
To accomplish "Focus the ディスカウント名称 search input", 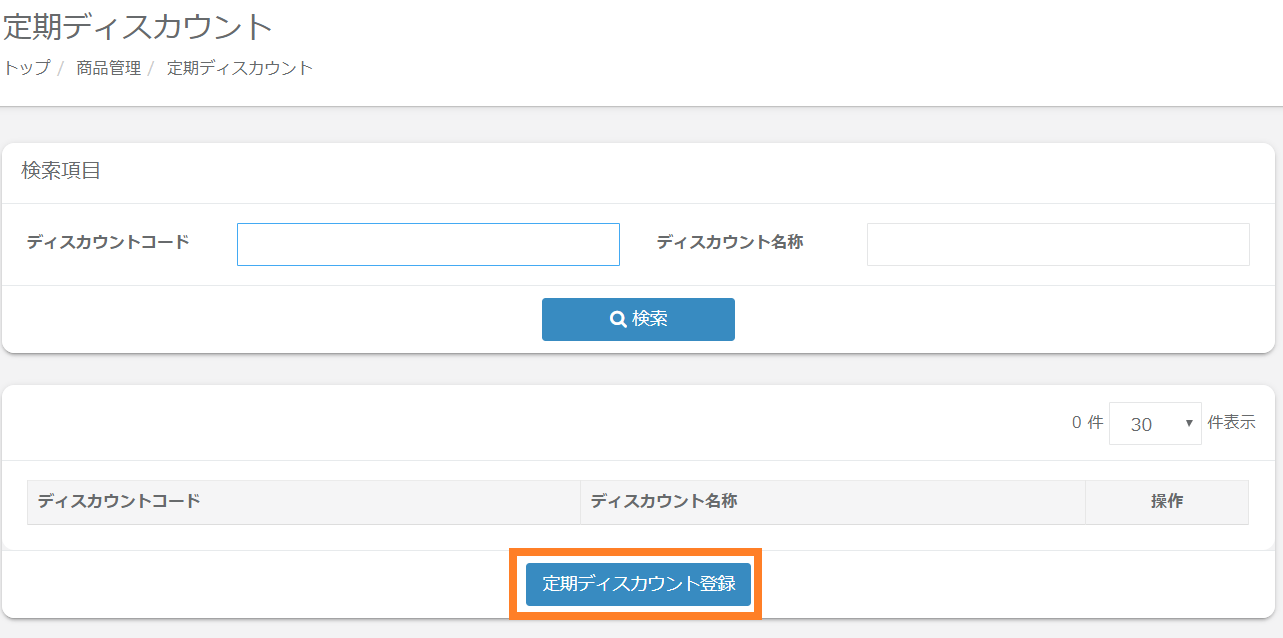I will click(x=1058, y=244).
